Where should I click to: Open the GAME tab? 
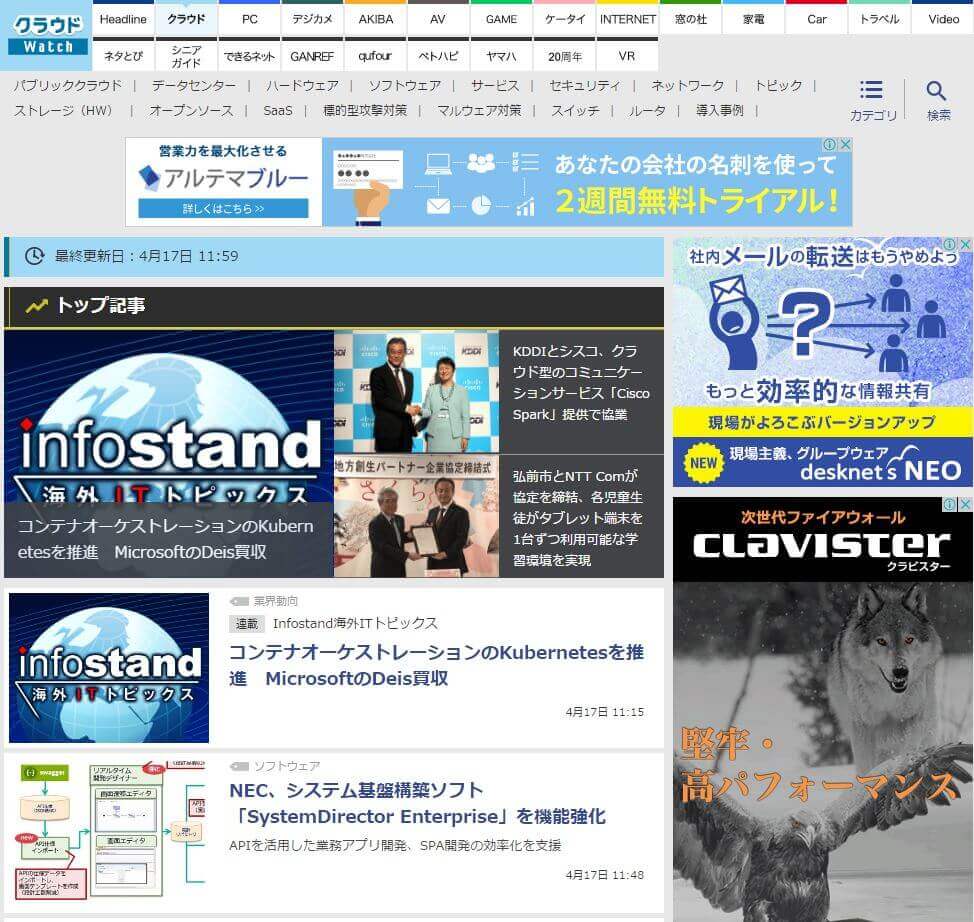(501, 19)
